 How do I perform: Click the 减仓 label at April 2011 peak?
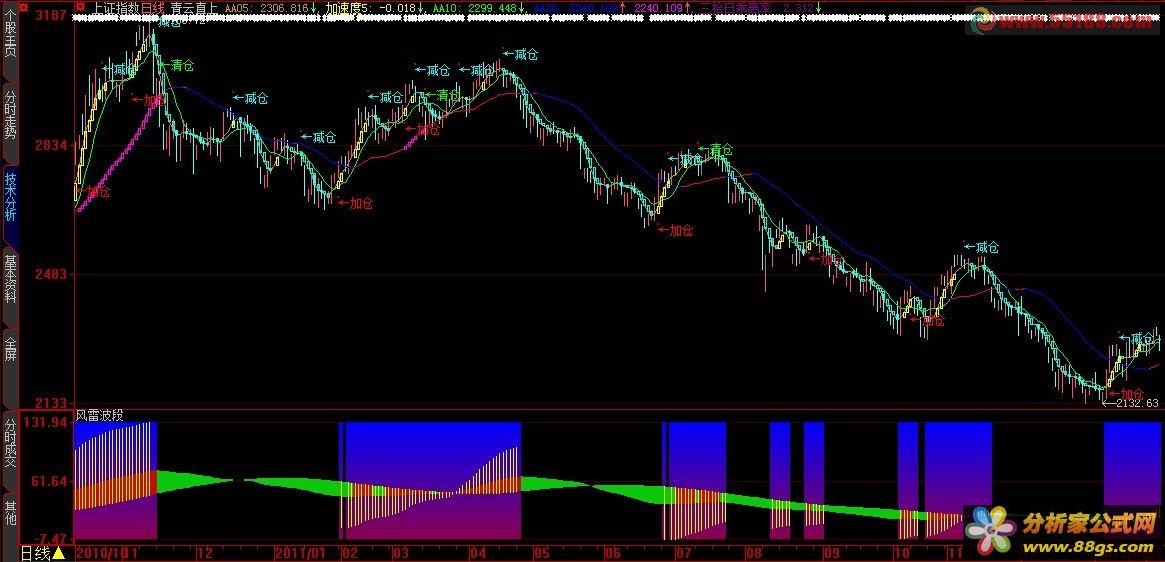point(525,54)
